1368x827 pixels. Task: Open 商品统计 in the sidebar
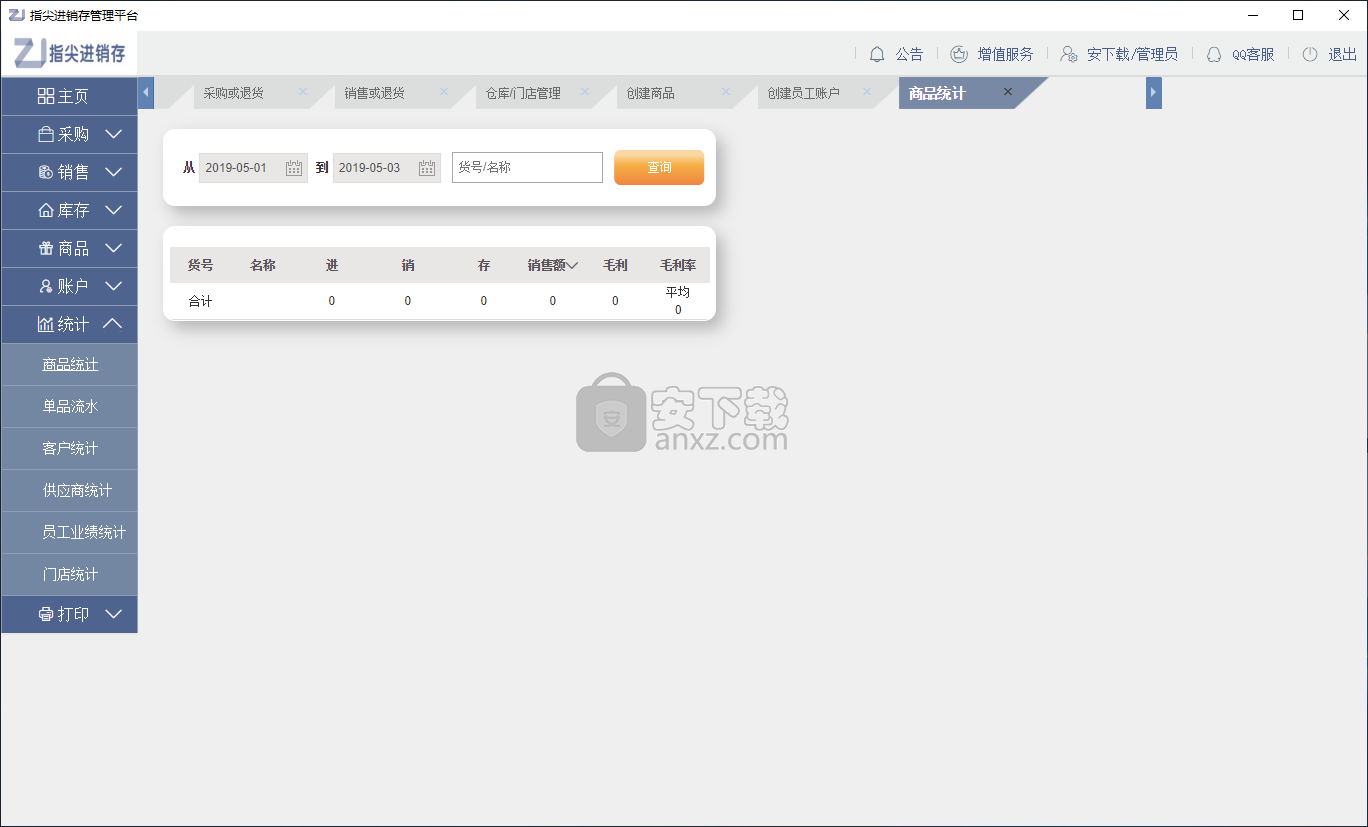pyautogui.click(x=69, y=365)
